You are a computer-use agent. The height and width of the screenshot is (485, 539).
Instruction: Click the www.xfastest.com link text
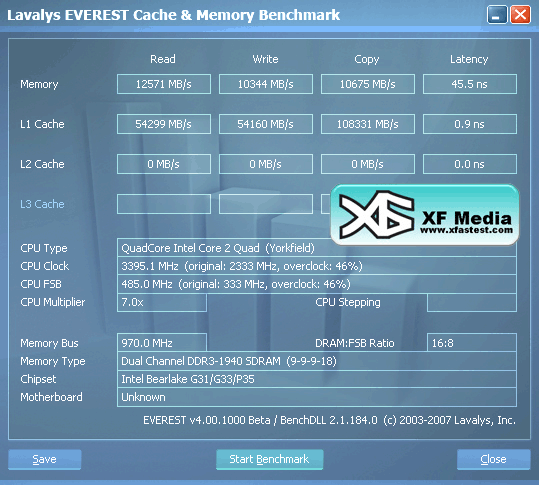[x=466, y=230]
